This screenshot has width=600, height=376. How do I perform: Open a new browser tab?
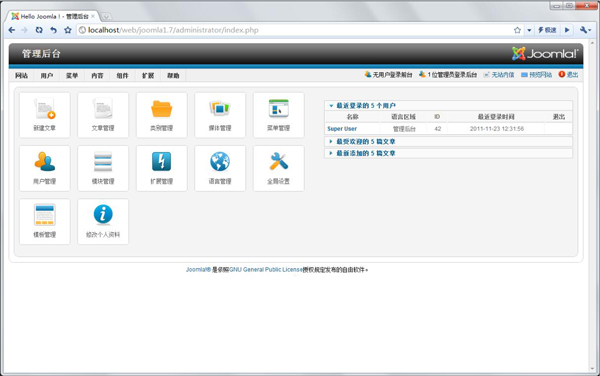pyautogui.click(x=106, y=16)
